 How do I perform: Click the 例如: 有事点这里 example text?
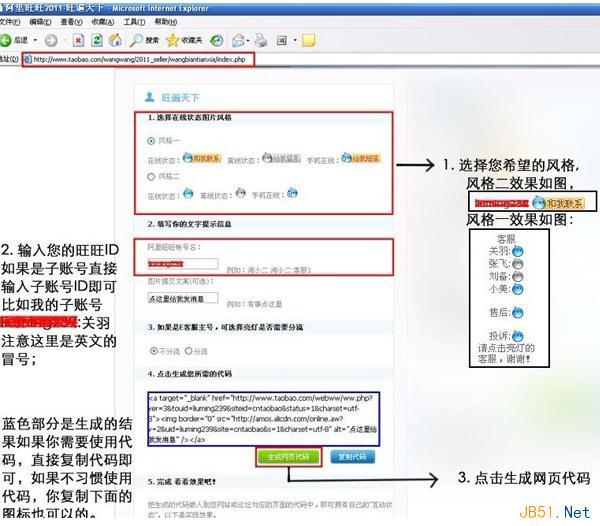(254, 304)
